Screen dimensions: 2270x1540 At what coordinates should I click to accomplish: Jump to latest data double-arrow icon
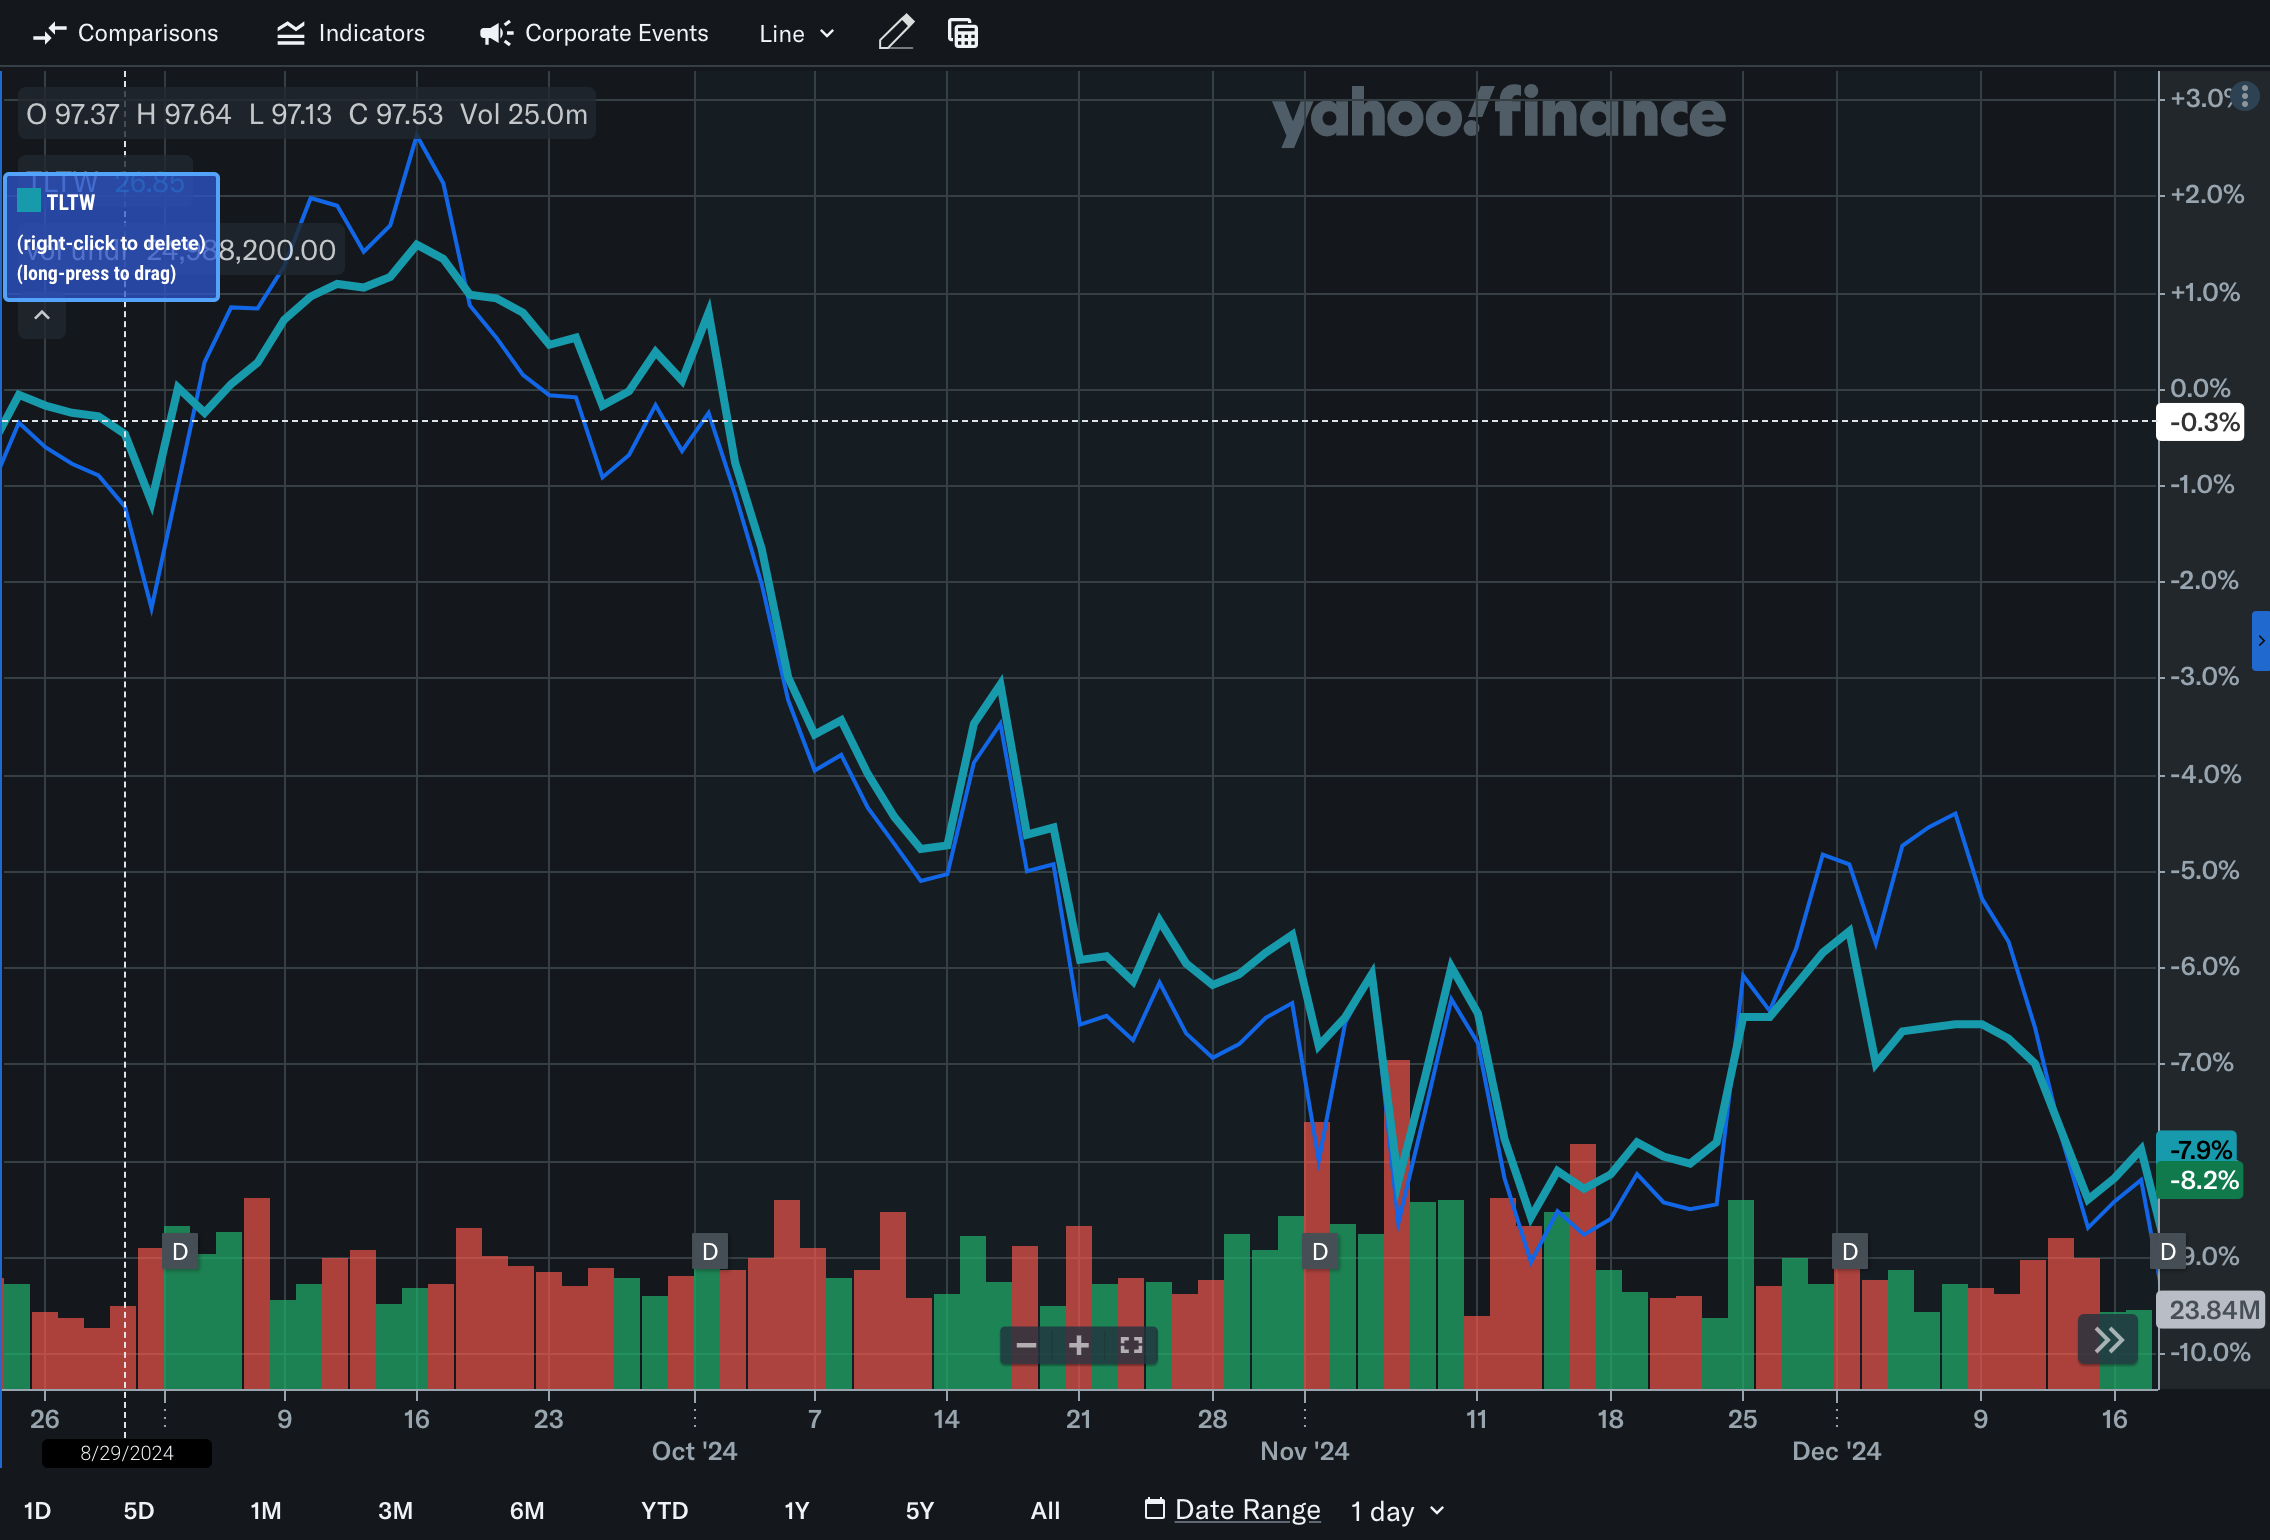tap(2108, 1340)
